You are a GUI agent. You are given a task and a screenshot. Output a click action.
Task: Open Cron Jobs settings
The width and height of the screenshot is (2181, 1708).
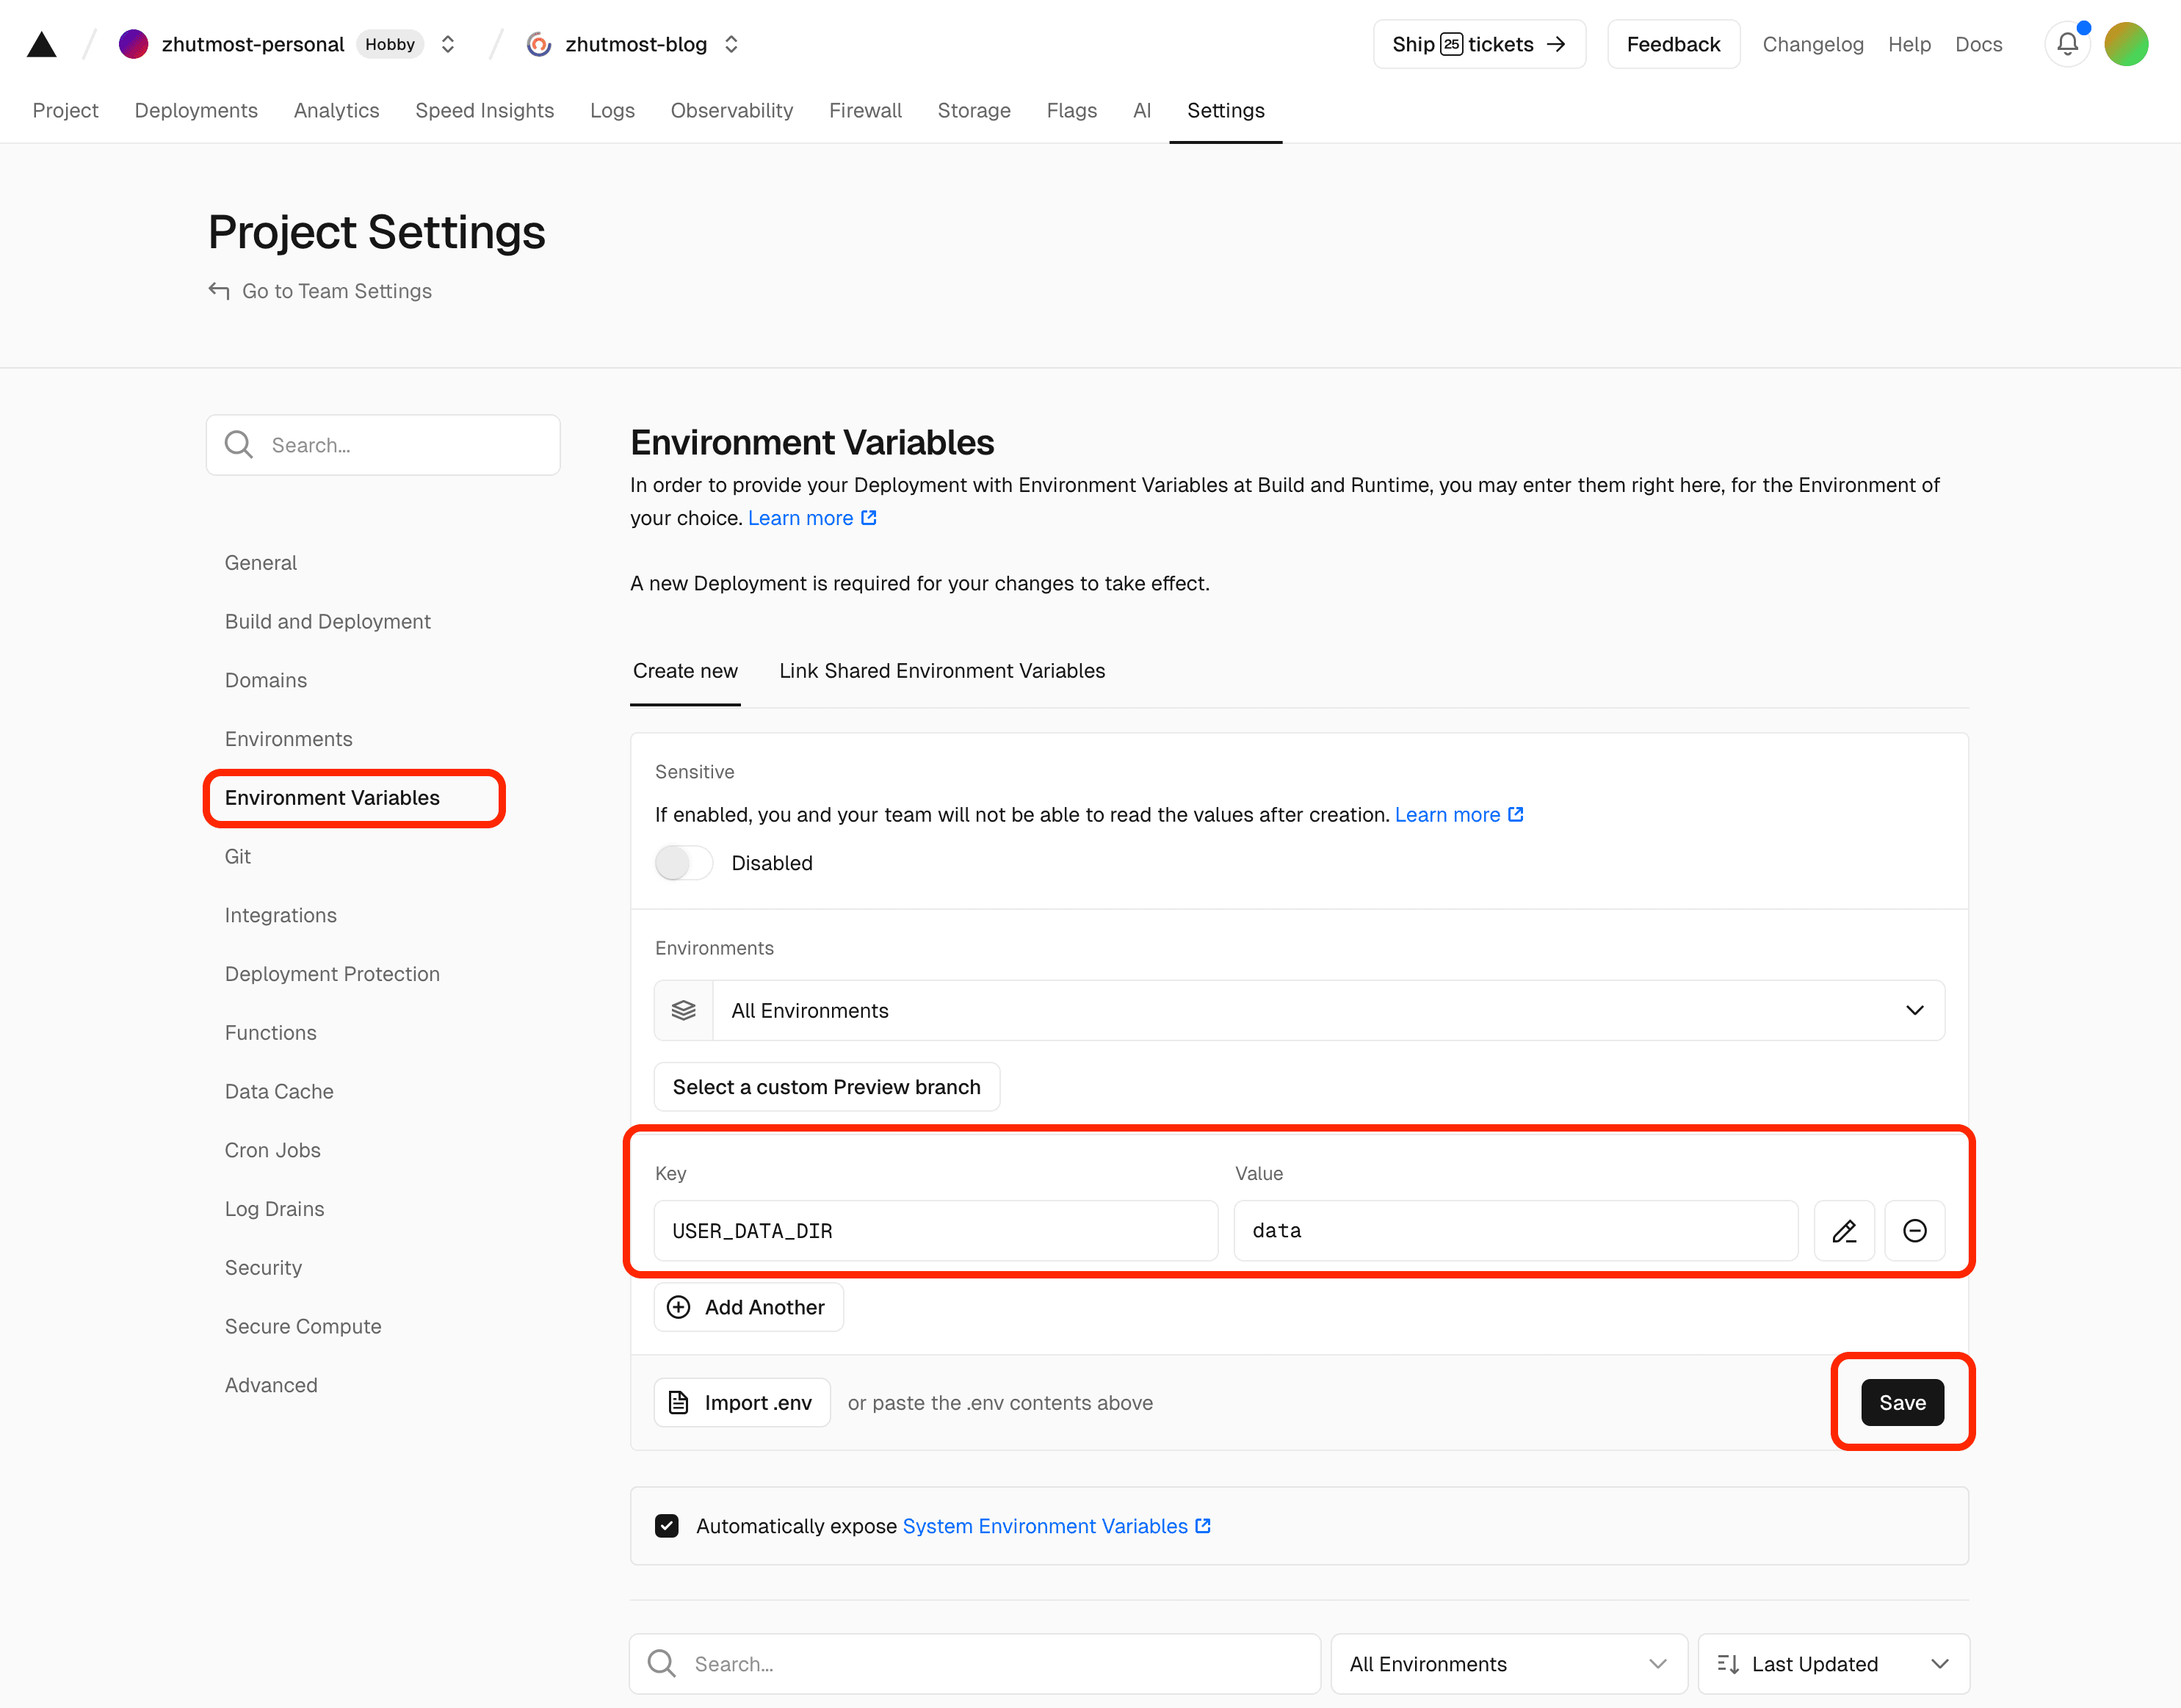click(272, 1150)
